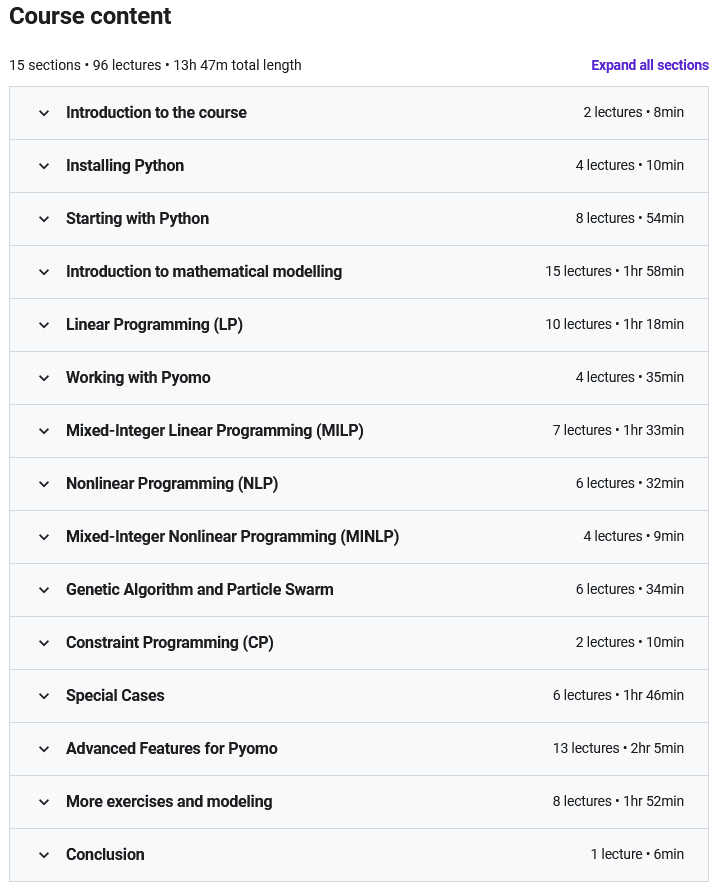Expand Introduction to mathematical modelling section
The width and height of the screenshot is (718, 889).
pyautogui.click(x=358, y=272)
